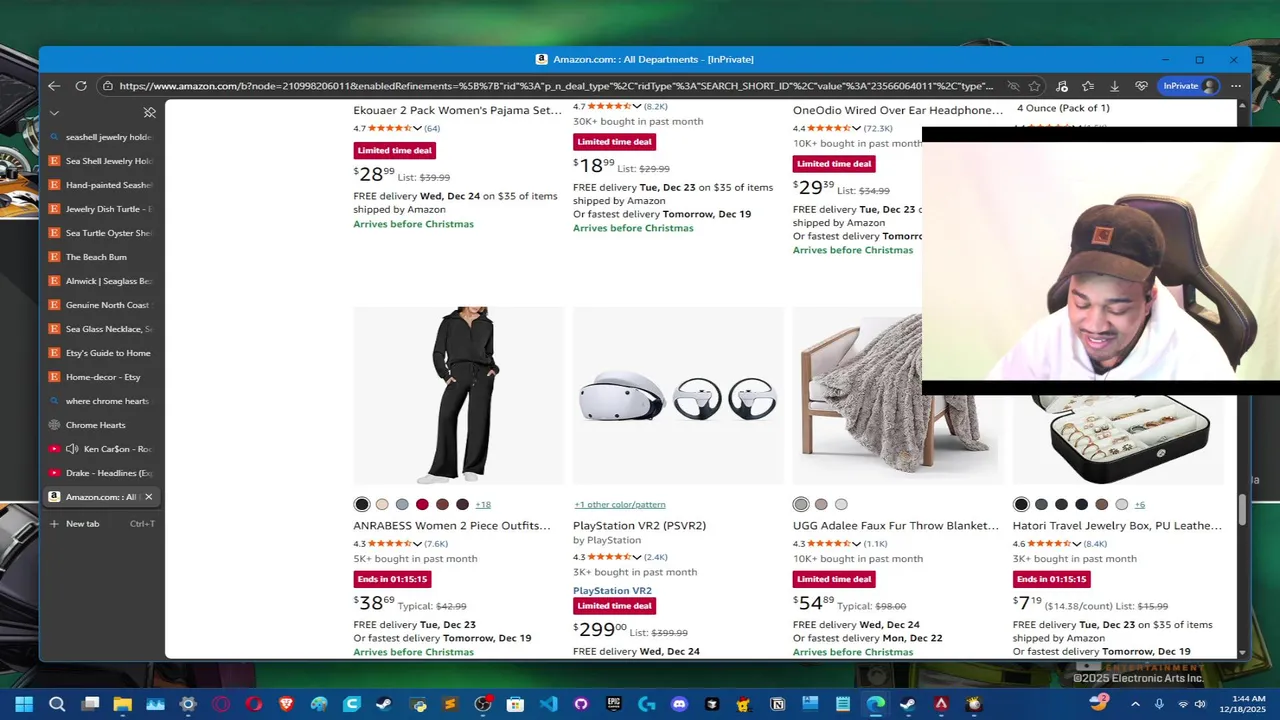The width and height of the screenshot is (1280, 720).
Task: Switch to the Jewelry Dish Turtle tab
Action: 100,209
